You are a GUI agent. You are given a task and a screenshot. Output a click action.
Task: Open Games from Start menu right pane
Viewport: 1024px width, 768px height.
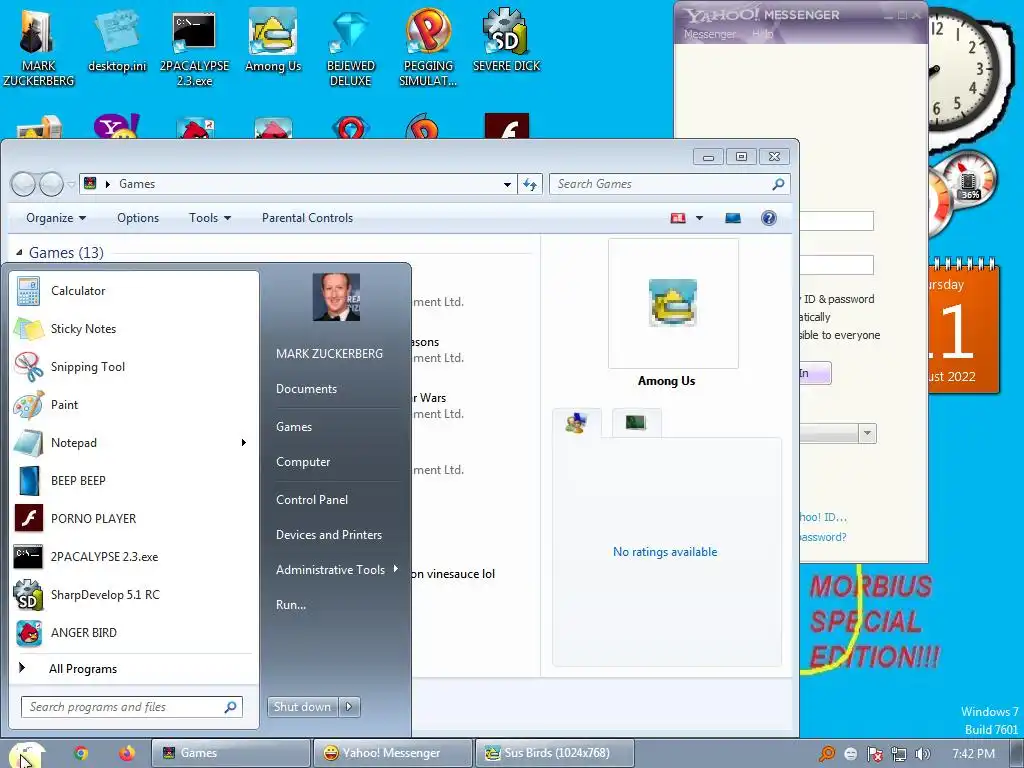294,427
